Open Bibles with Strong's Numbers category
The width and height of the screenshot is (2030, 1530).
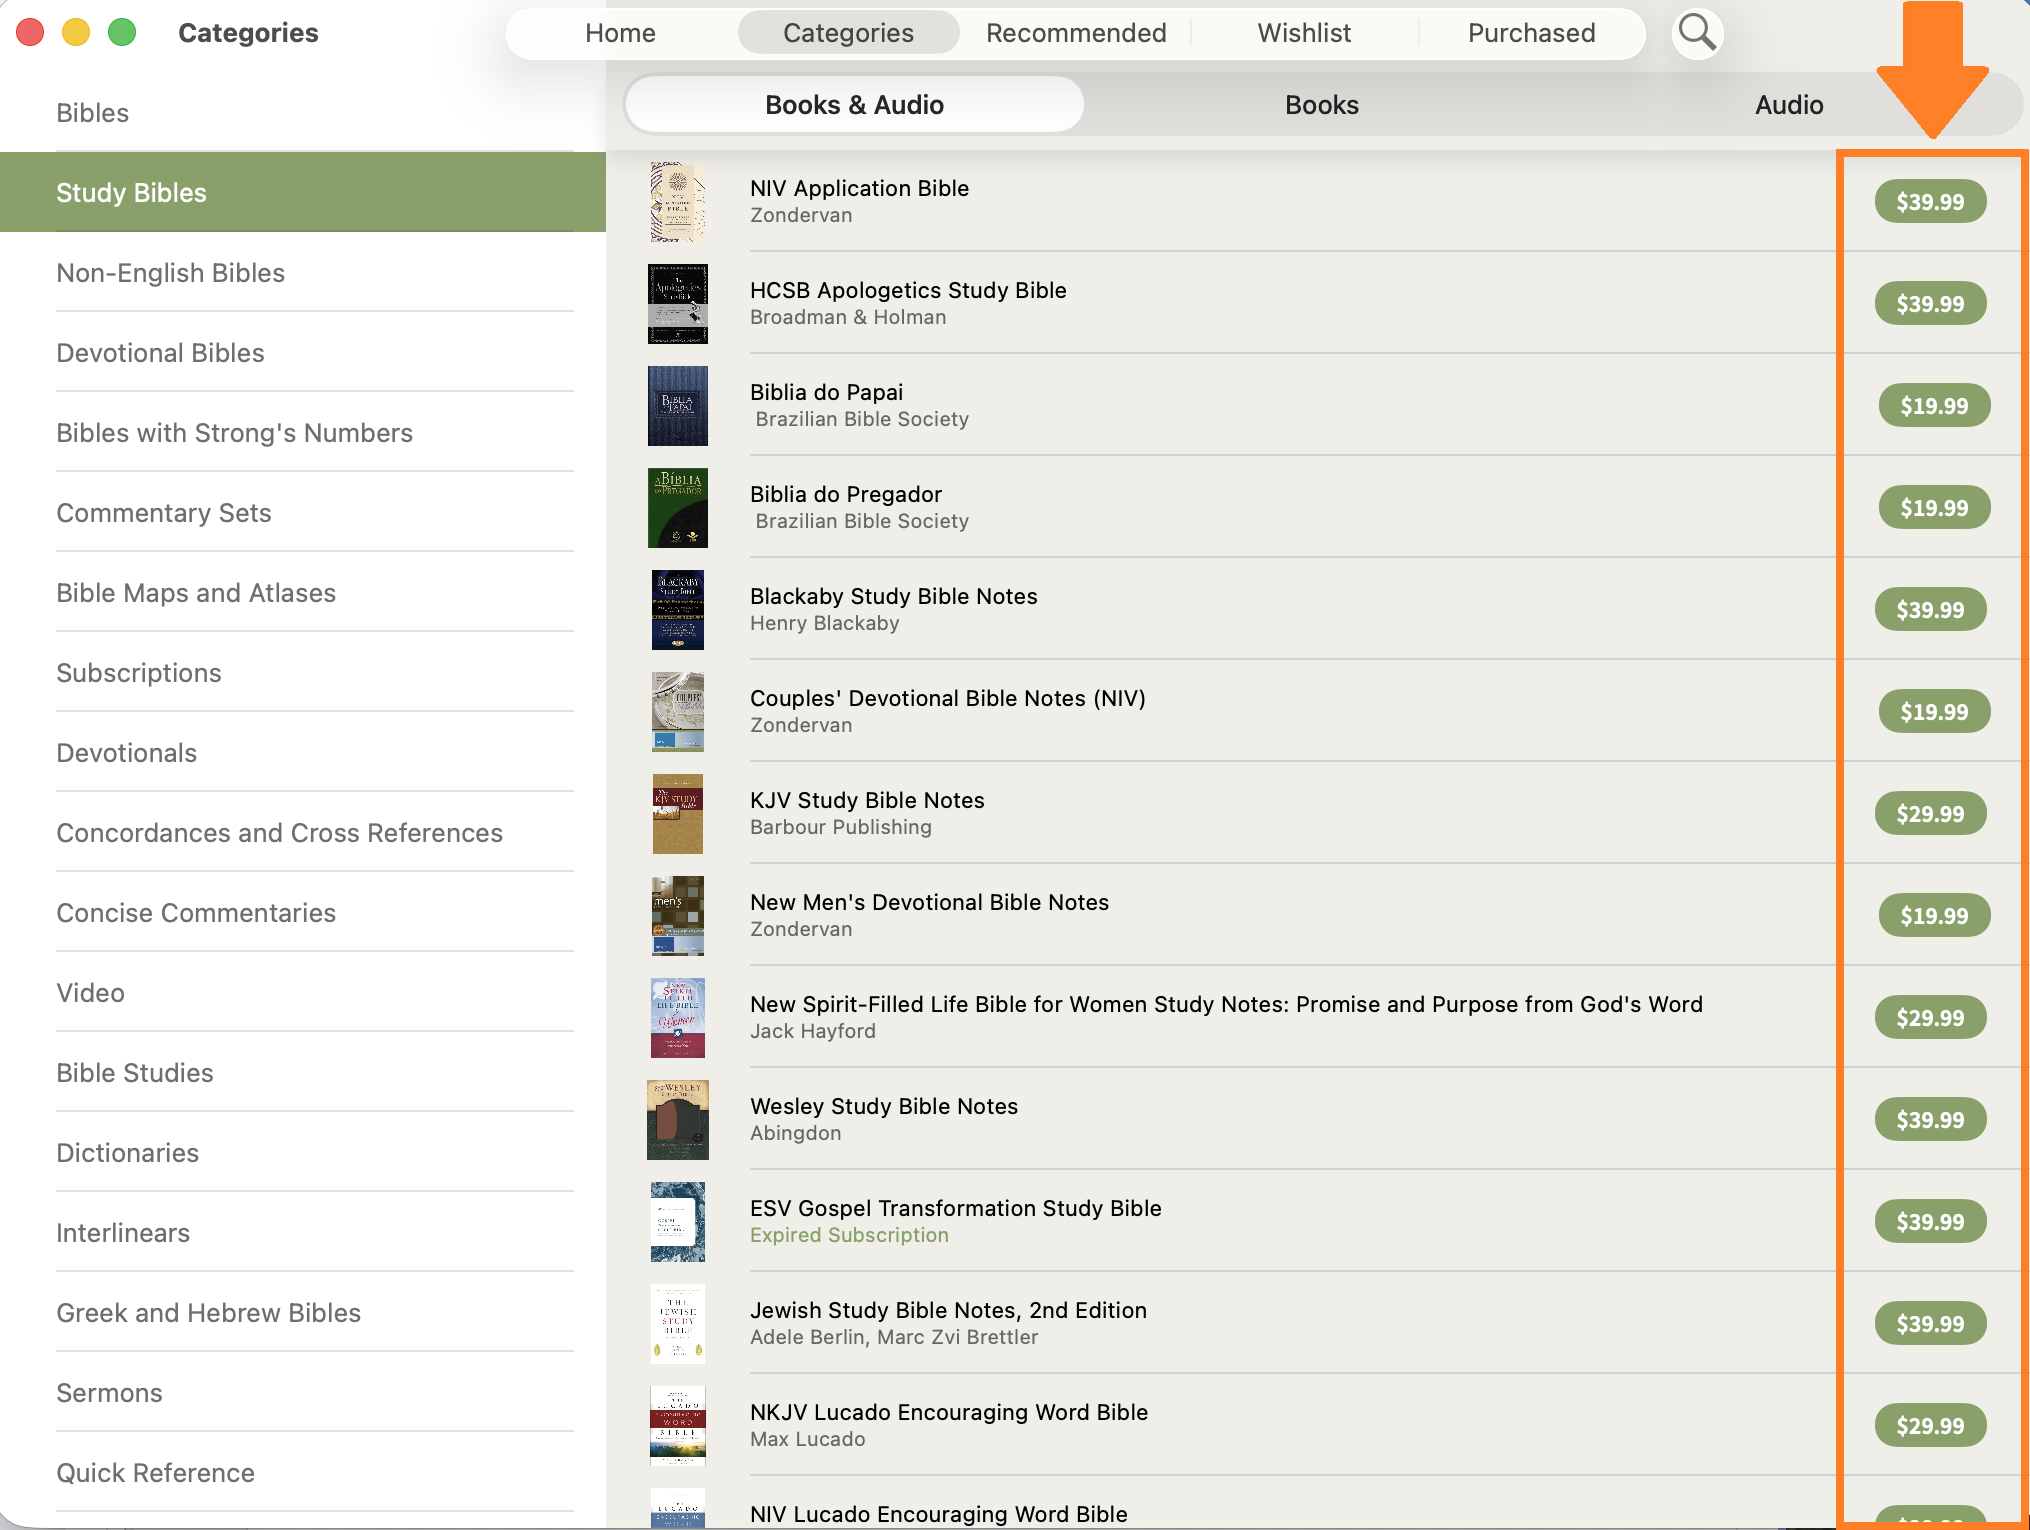click(x=303, y=433)
